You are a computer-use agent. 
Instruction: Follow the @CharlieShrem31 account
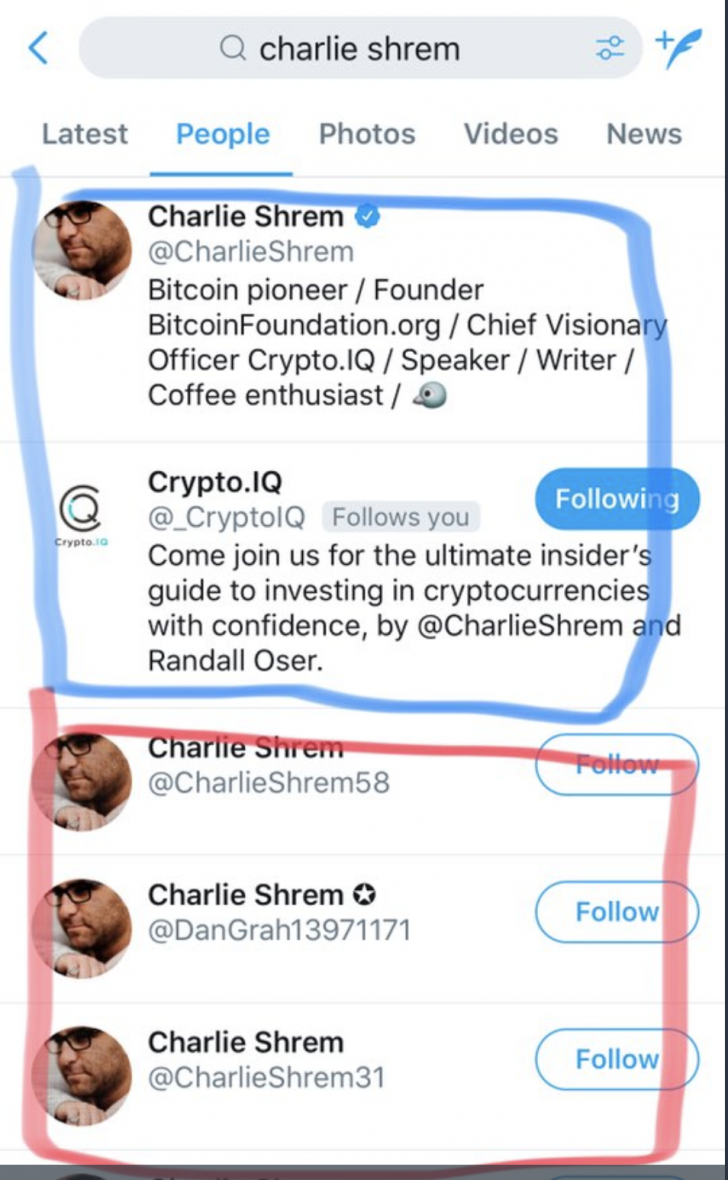pos(616,1060)
